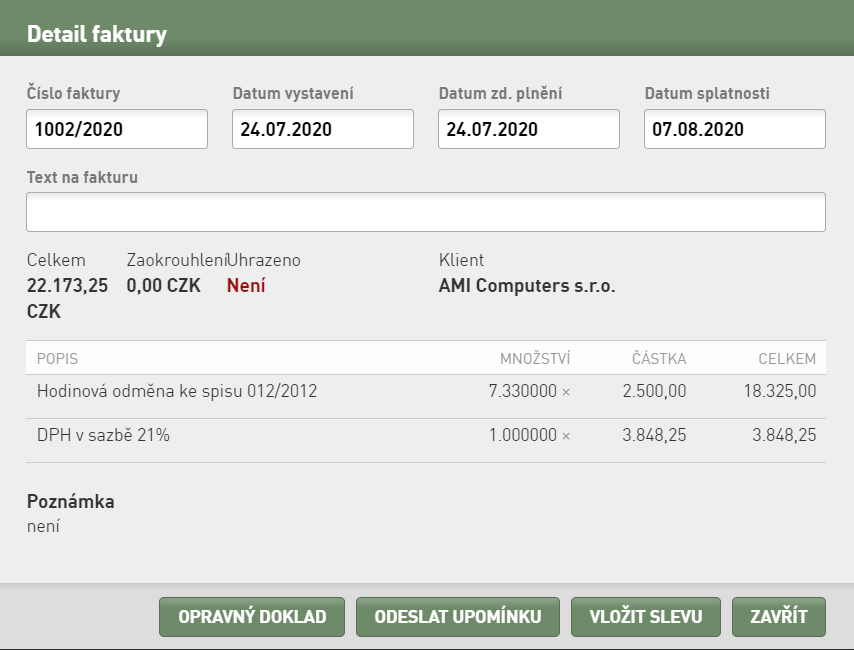Open the VLOŽIT SLEVU discount button
The height and width of the screenshot is (650, 854).
[x=645, y=616]
